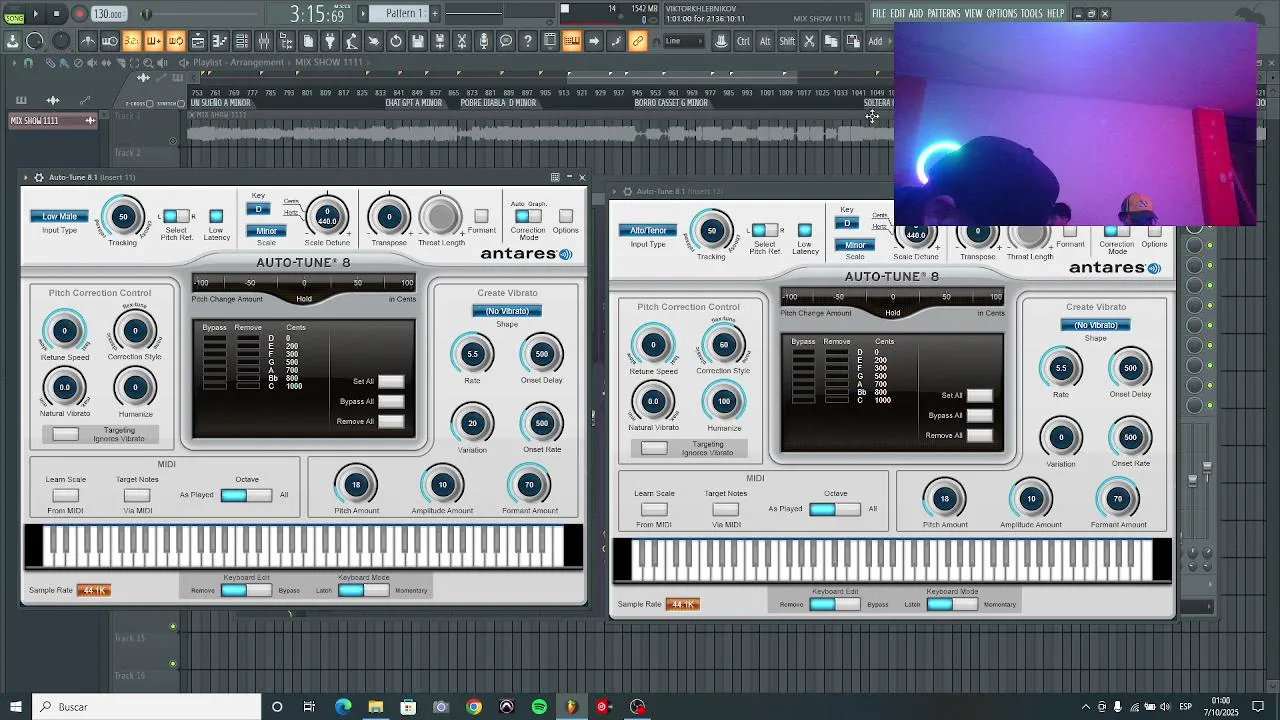This screenshot has height=720, width=1280.
Task: Switch to Song mode indicator
Action: [14, 17]
